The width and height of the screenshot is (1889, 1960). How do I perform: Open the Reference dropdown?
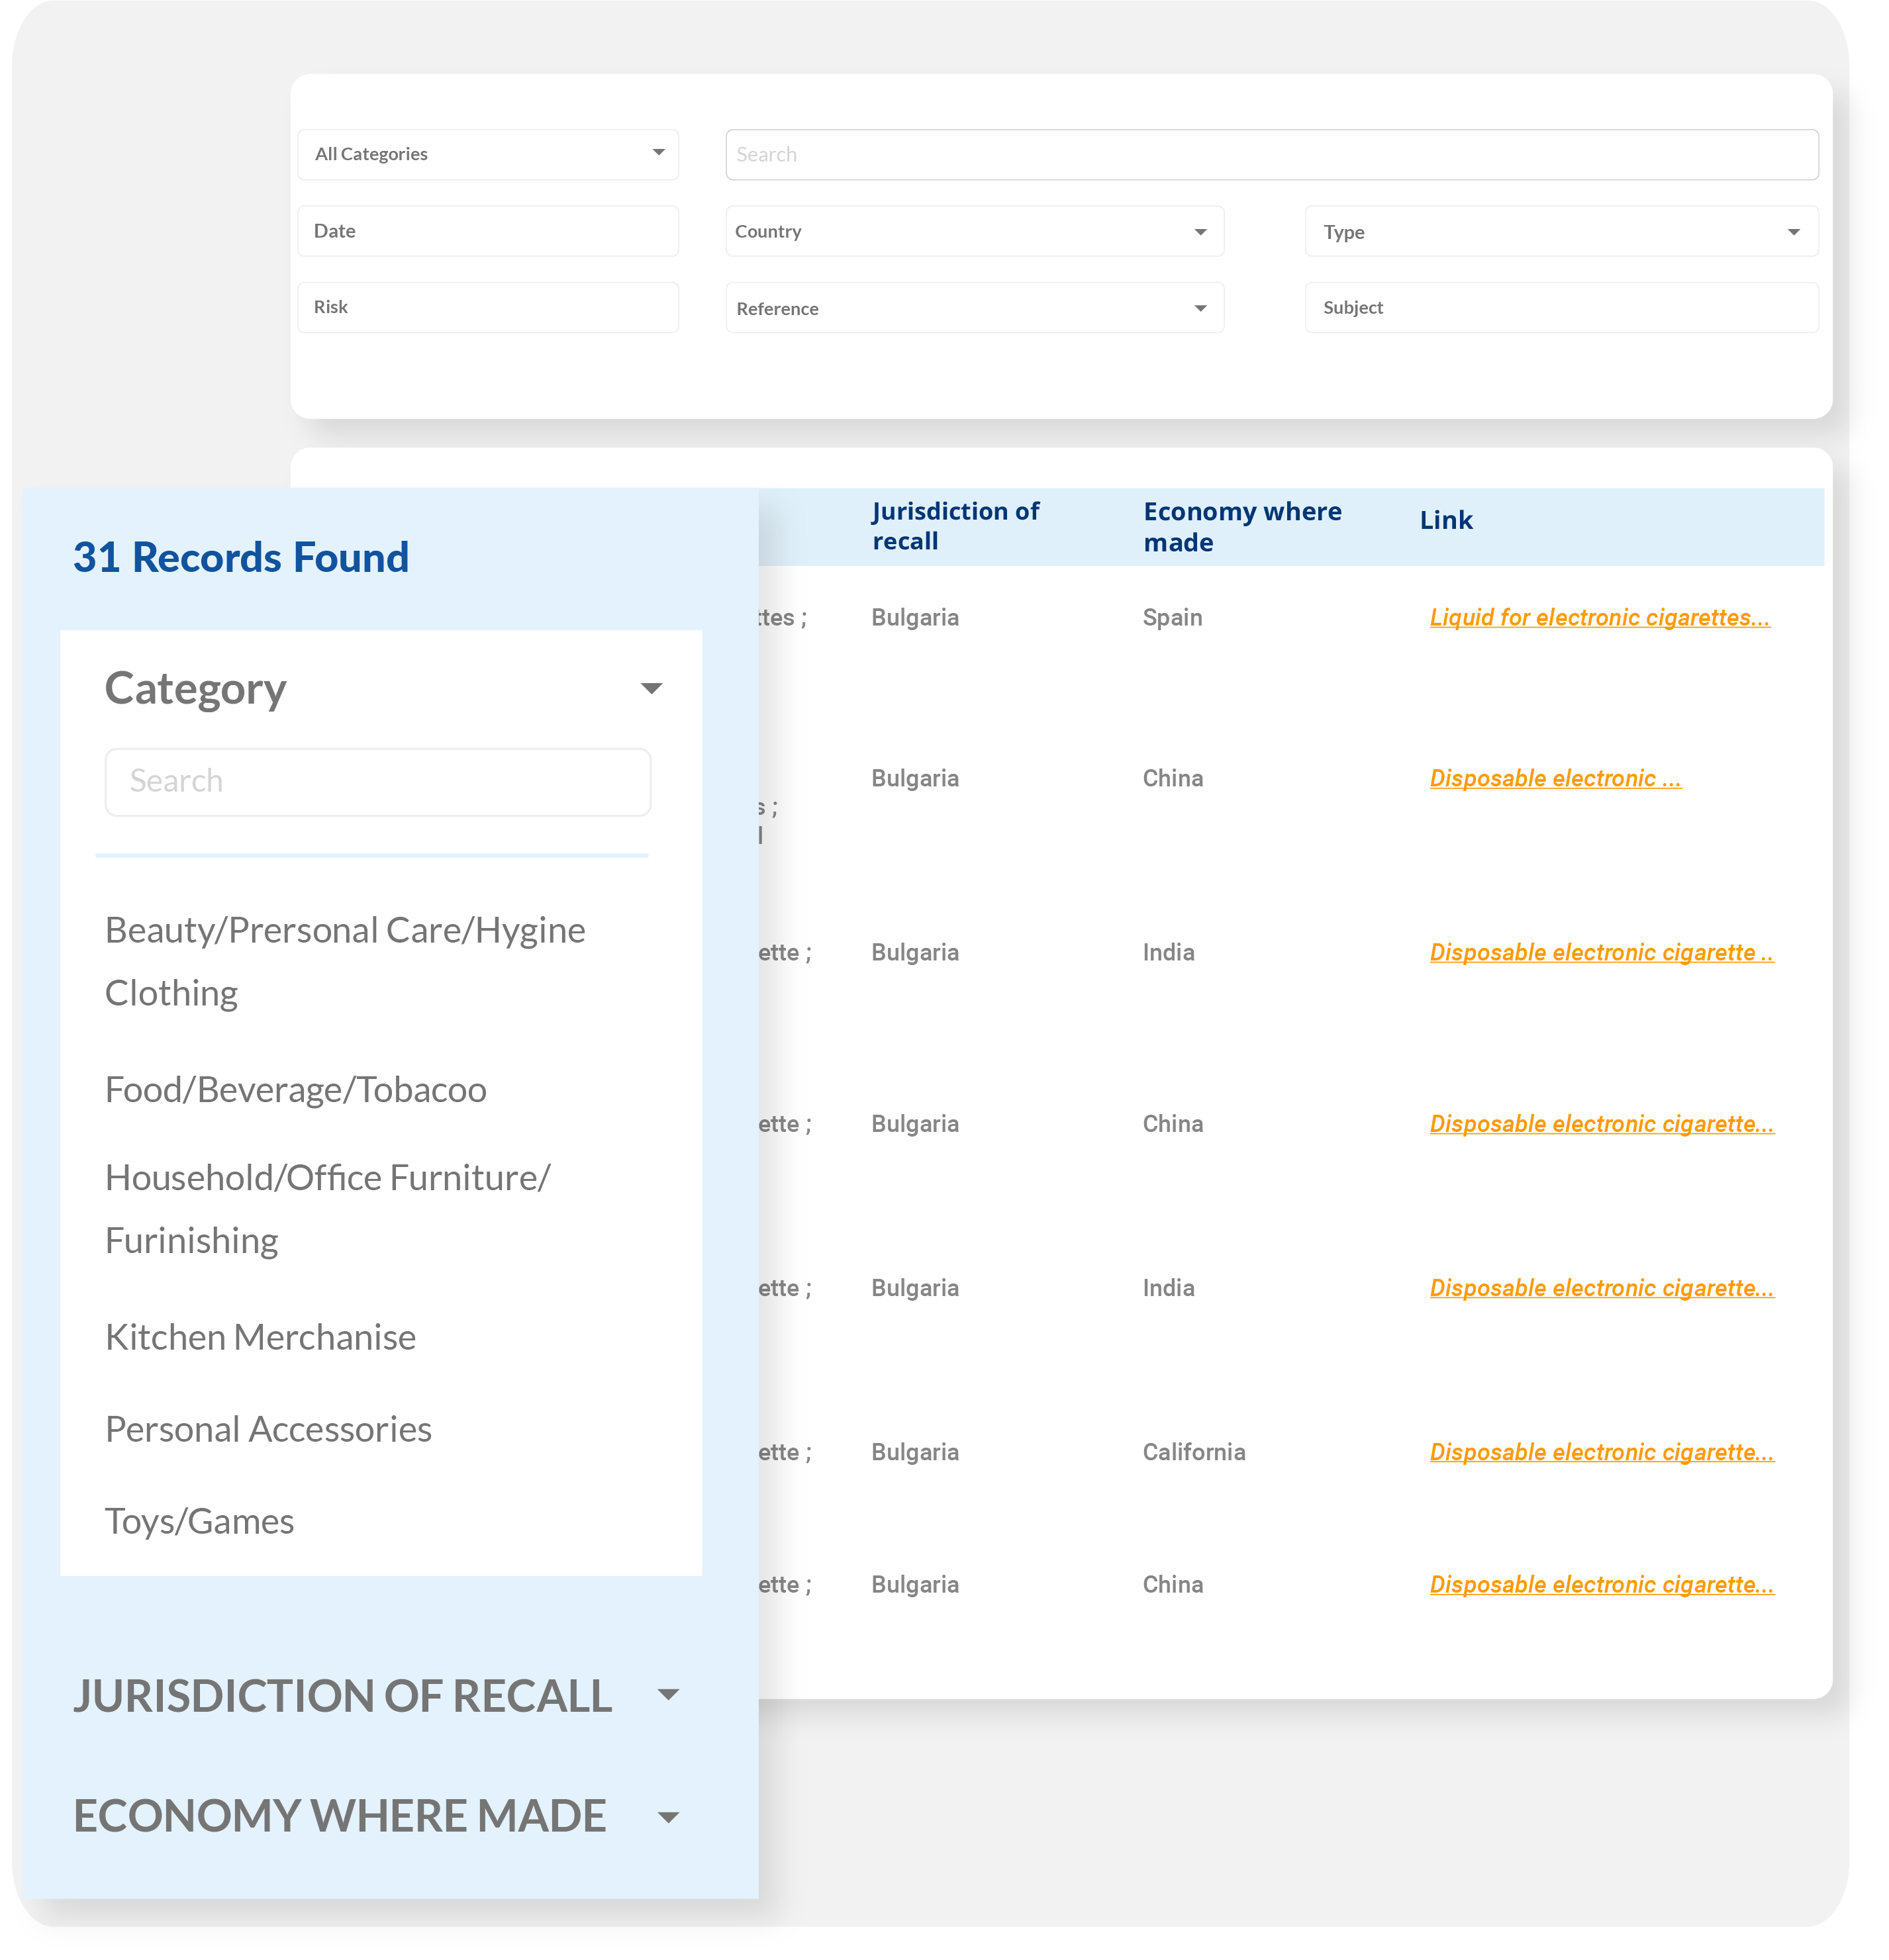coord(974,308)
